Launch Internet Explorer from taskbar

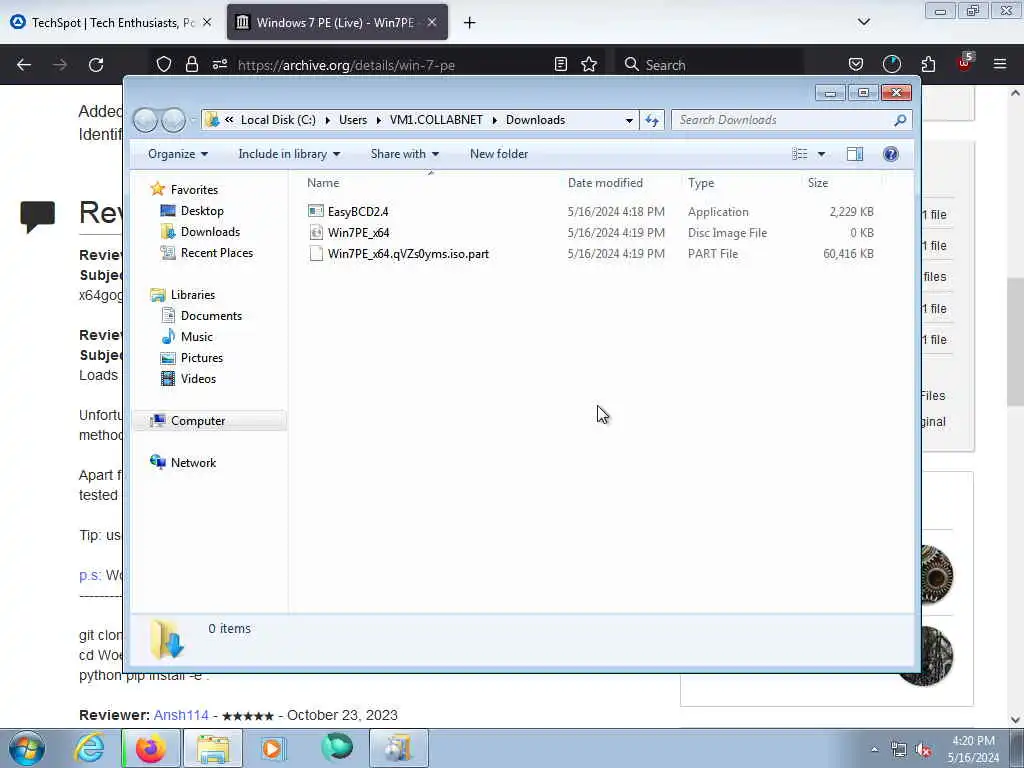(x=89, y=748)
